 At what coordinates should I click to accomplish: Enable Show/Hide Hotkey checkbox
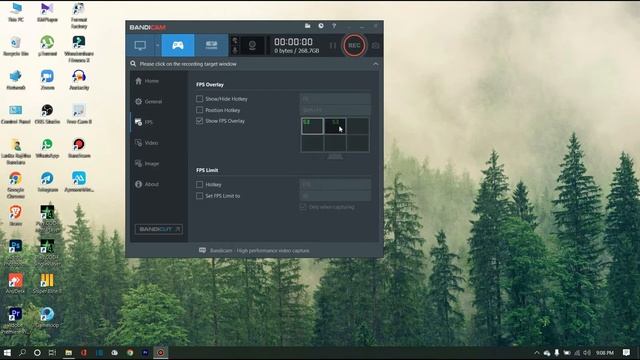pyautogui.click(x=199, y=99)
